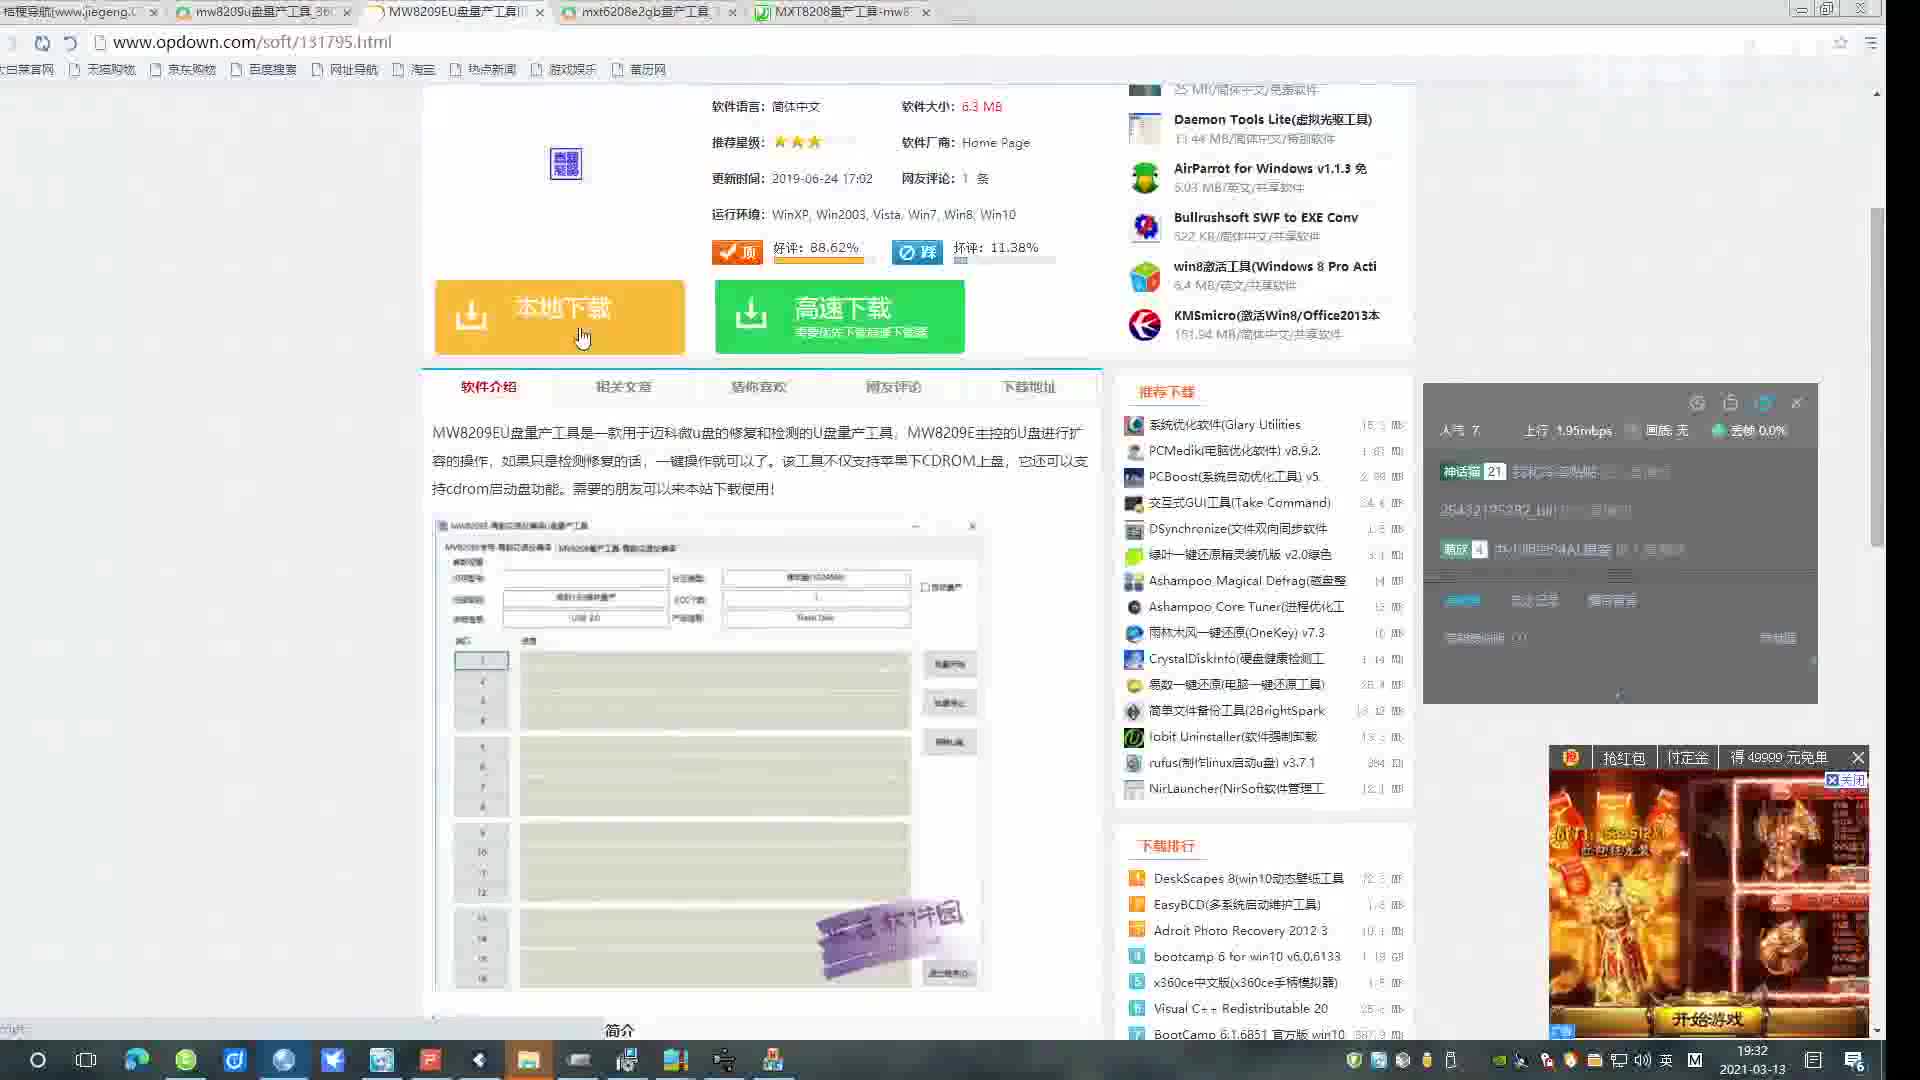Open the browser hamburger menu
Viewport: 1920px width, 1080px height.
[1870, 43]
